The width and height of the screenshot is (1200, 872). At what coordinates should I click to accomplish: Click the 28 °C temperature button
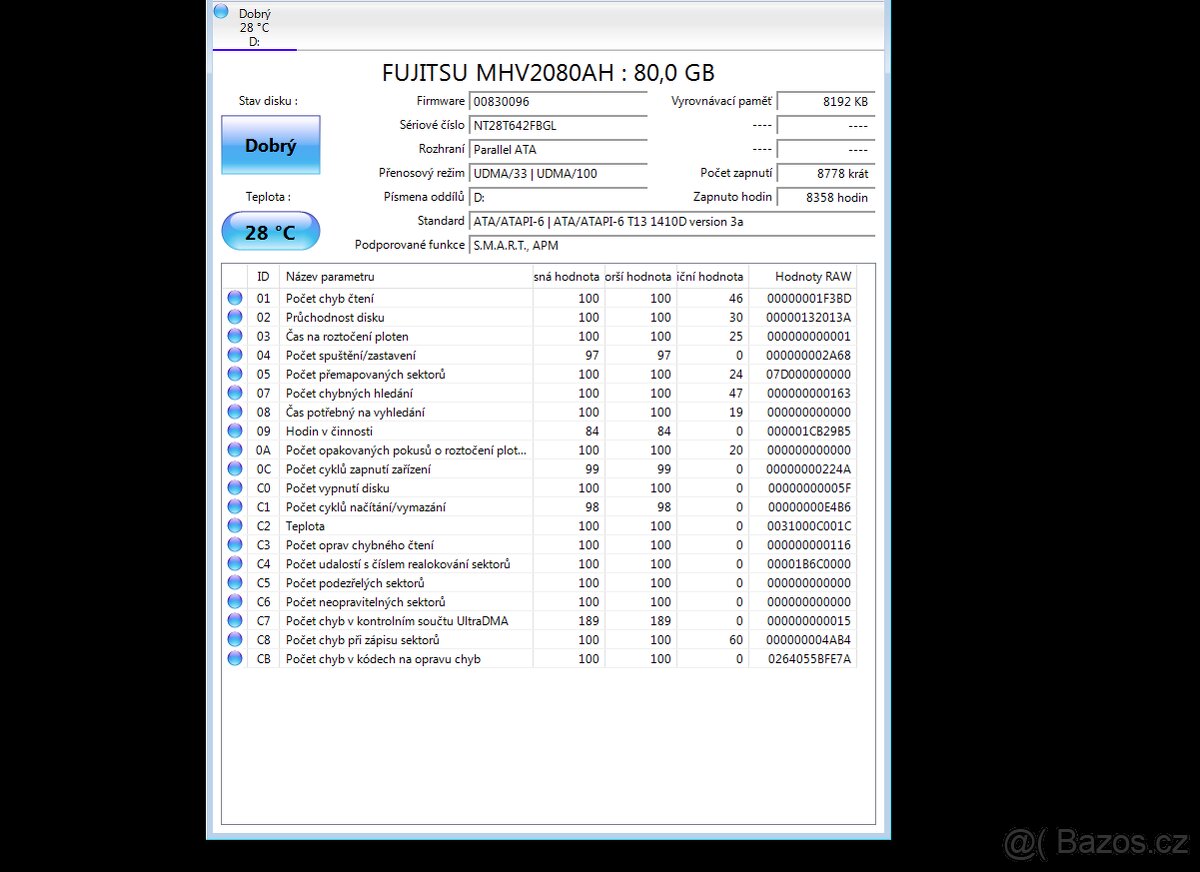point(271,231)
